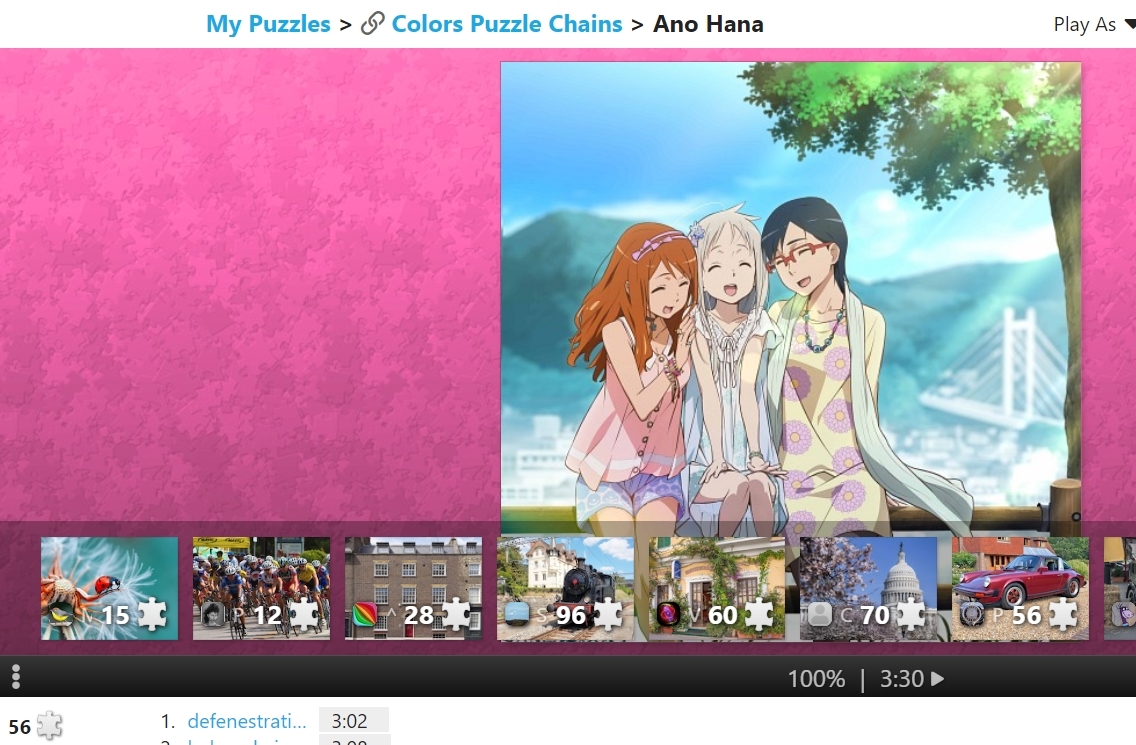This screenshot has width=1136, height=745.
Task: Open the brick building puzzle with 28 pieces
Action: pyautogui.click(x=414, y=588)
